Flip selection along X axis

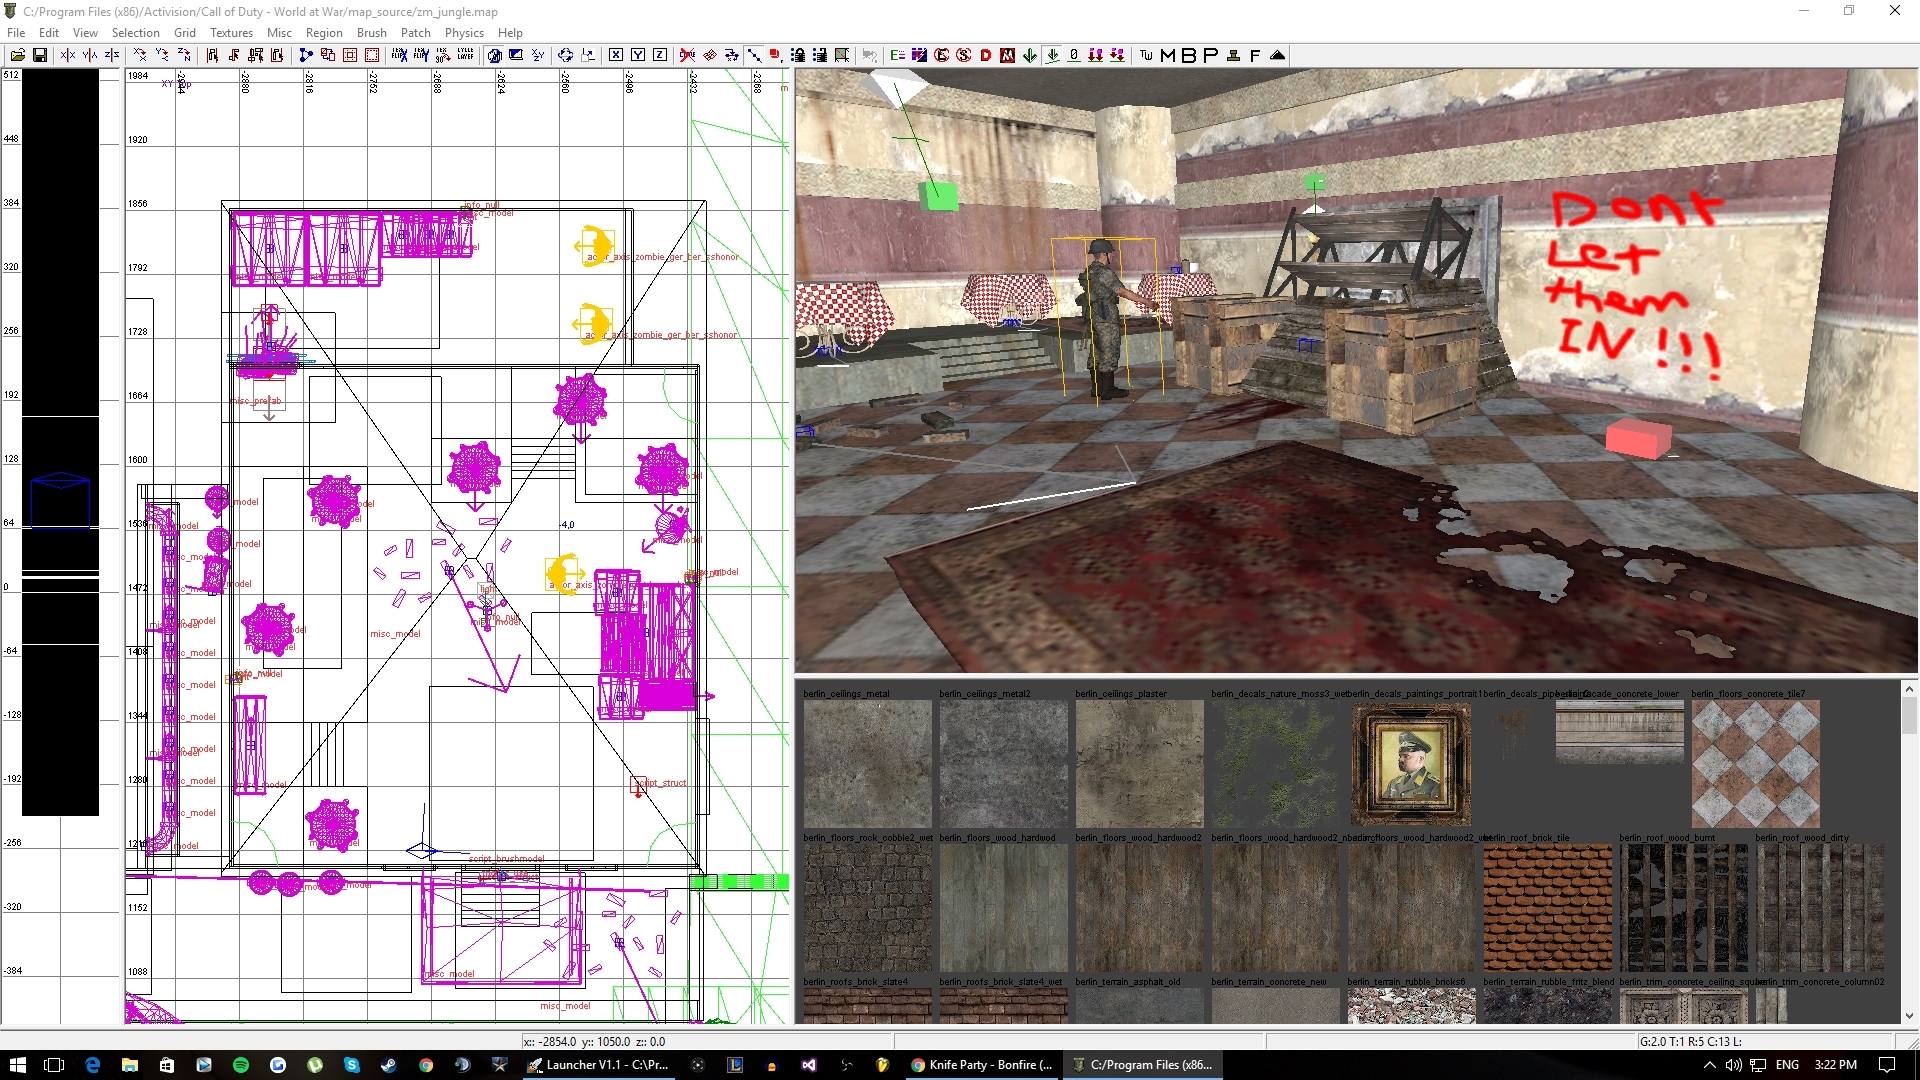68,55
